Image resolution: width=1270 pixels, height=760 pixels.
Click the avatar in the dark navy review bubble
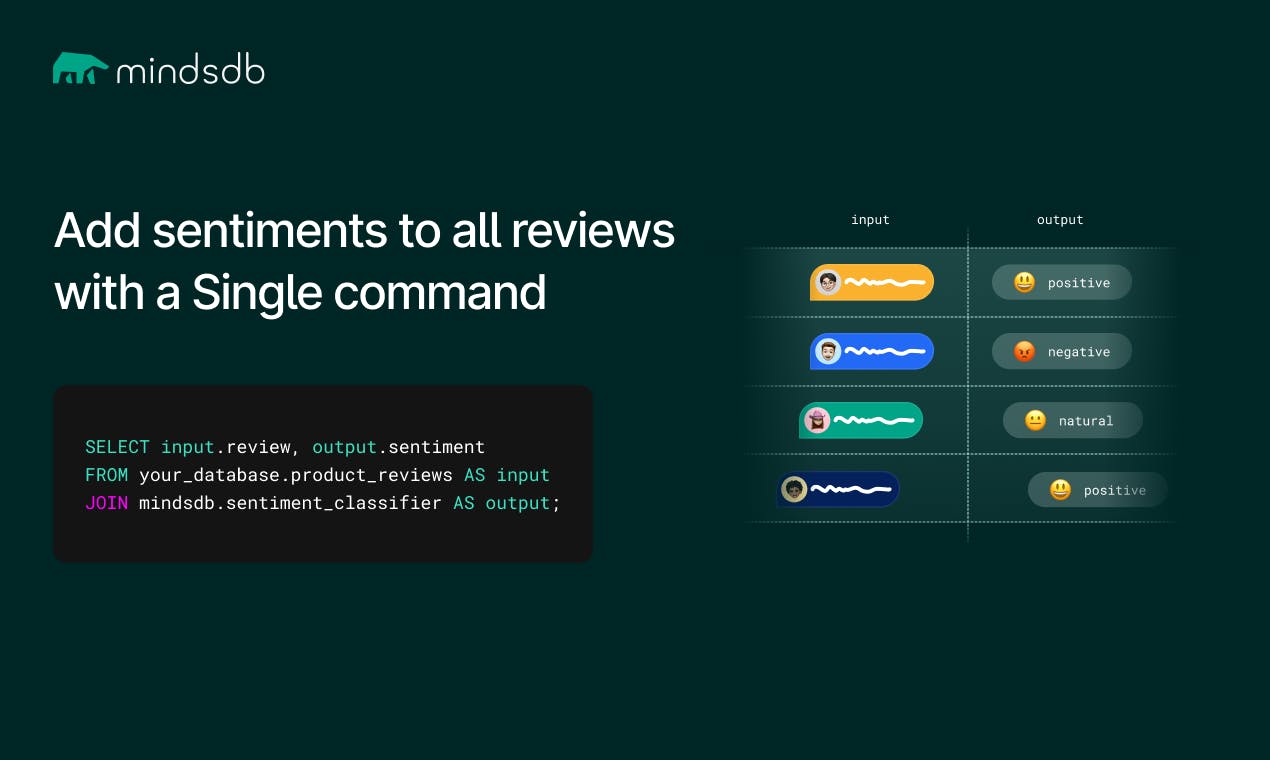pyautogui.click(x=794, y=489)
